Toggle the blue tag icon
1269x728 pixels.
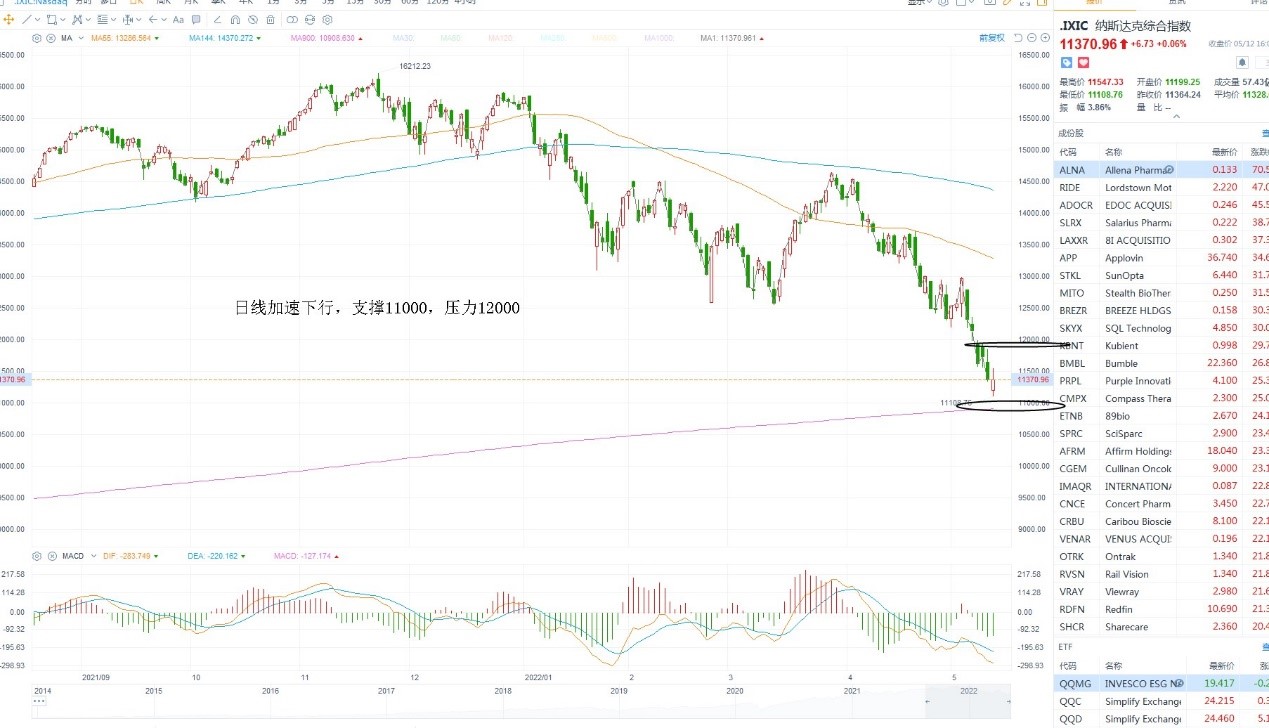[1066, 62]
